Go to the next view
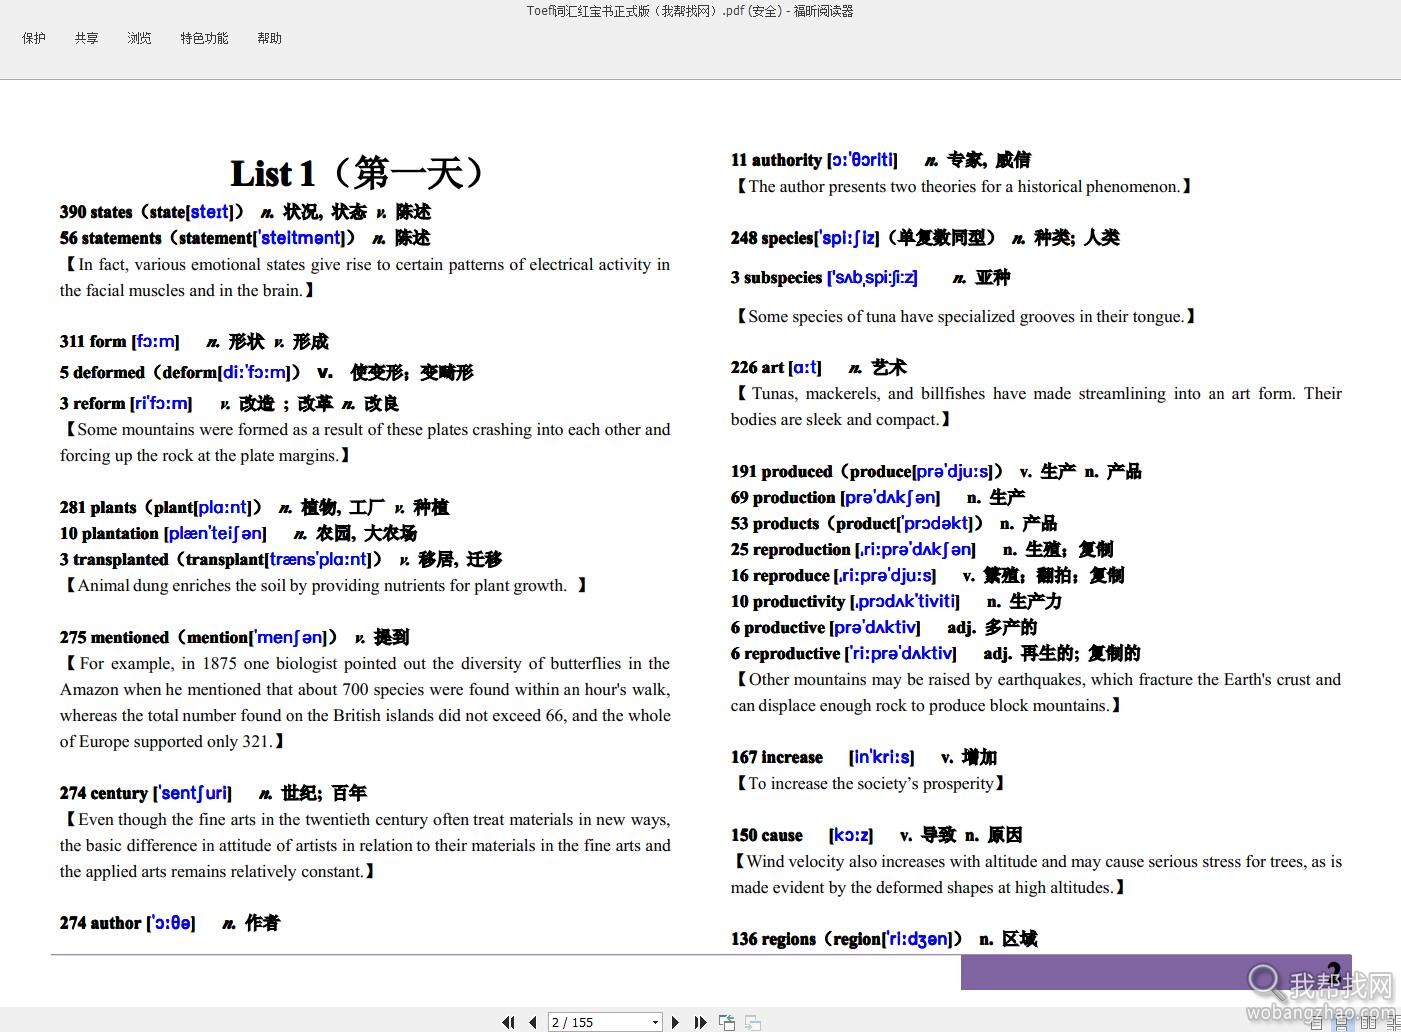Image resolution: width=1401 pixels, height=1032 pixels. tap(753, 1022)
